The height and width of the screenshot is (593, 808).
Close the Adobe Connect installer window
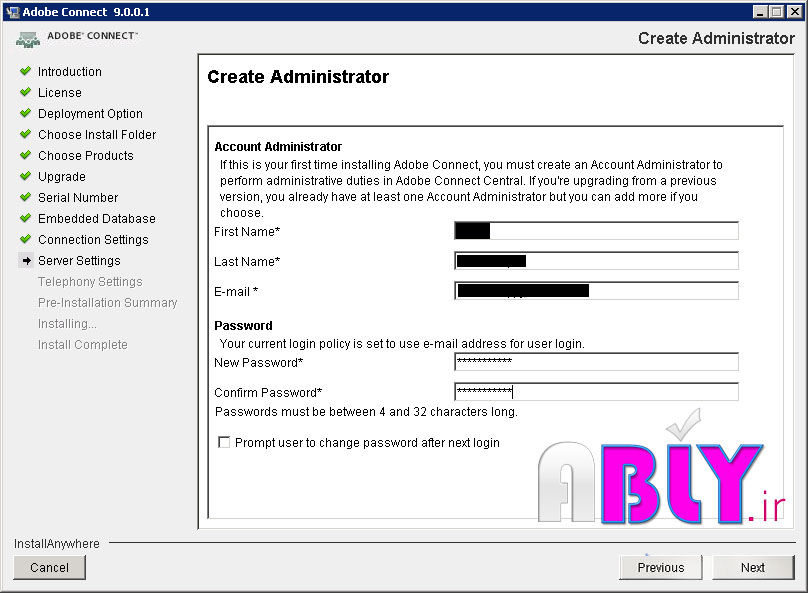pos(794,12)
